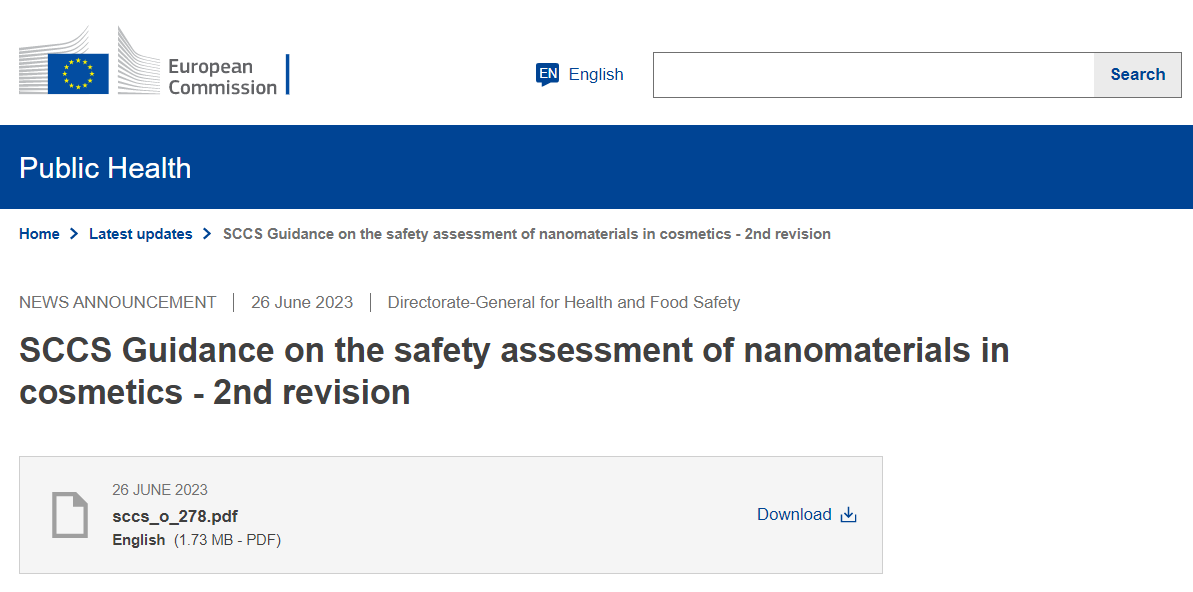Click the Public Health site title
1193x592 pixels.
[x=105, y=167]
